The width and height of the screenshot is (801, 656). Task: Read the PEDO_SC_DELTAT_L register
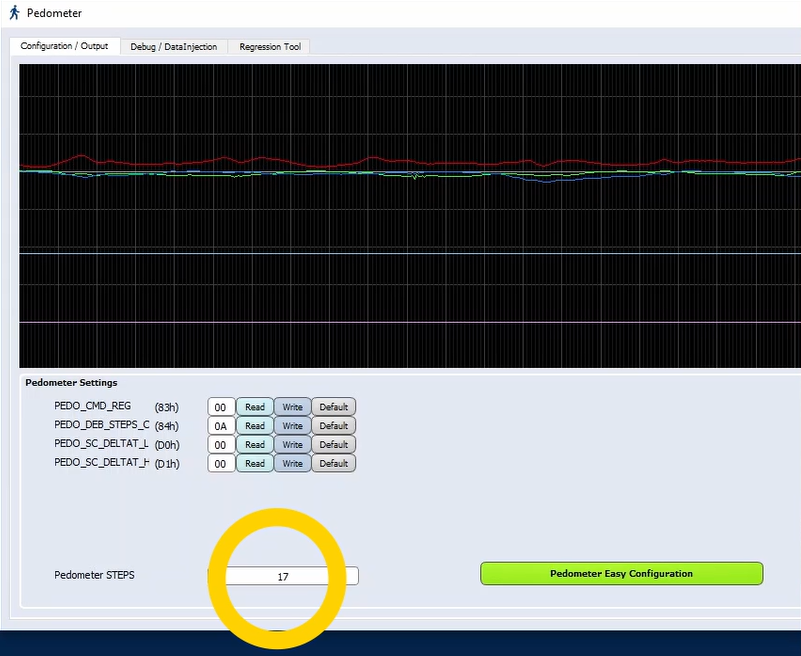[254, 444]
